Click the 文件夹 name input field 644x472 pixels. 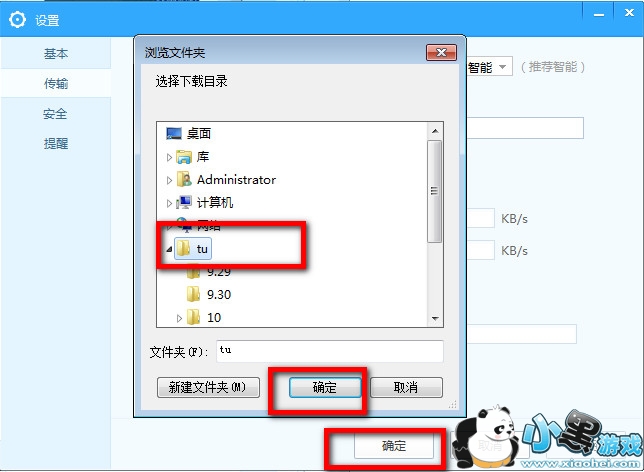click(330, 351)
